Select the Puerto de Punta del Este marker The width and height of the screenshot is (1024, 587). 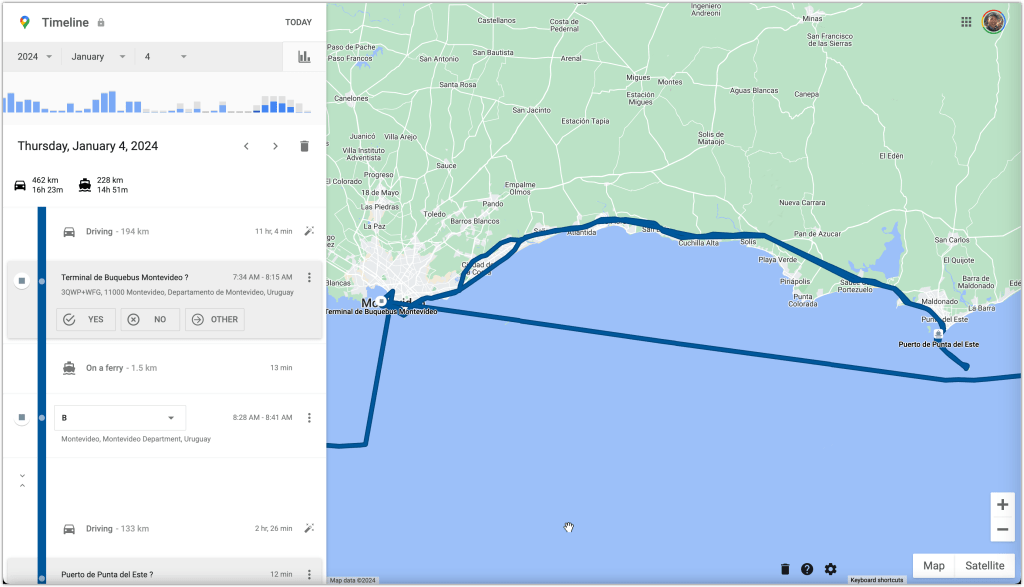pos(938,334)
